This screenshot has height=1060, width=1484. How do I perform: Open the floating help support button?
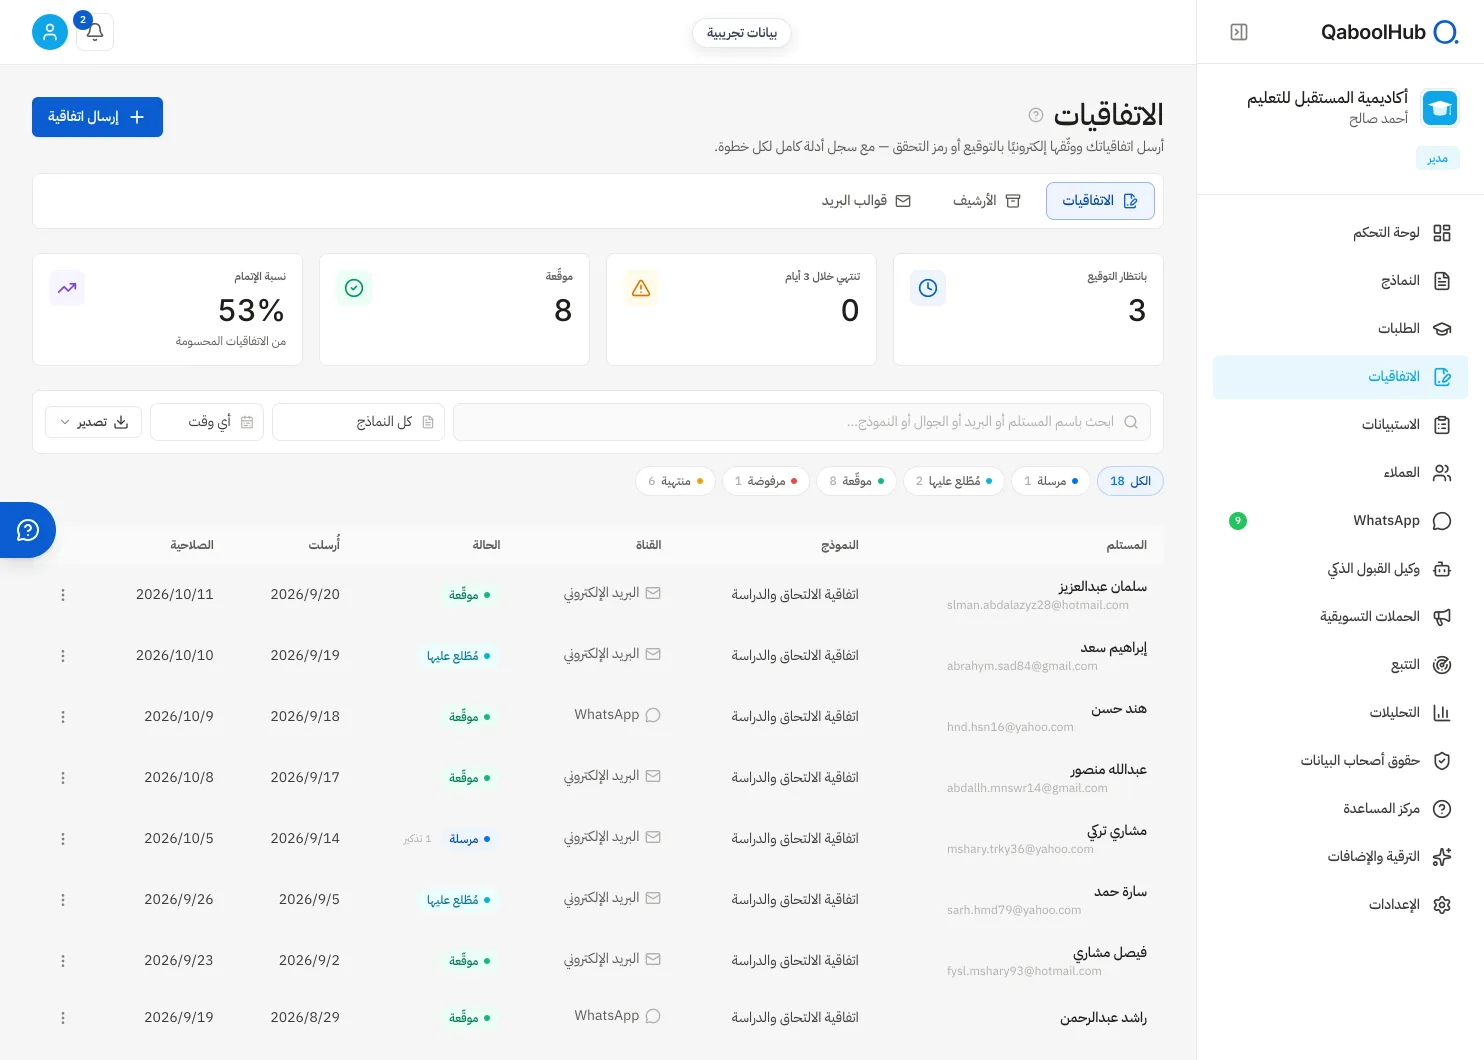coord(28,530)
